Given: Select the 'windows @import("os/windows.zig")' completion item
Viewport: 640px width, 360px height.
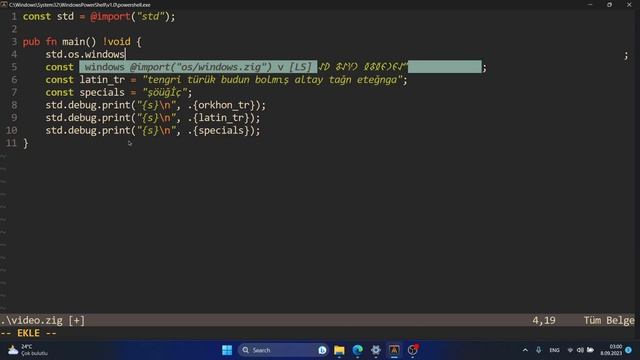Looking at the screenshot, I should 198,67.
